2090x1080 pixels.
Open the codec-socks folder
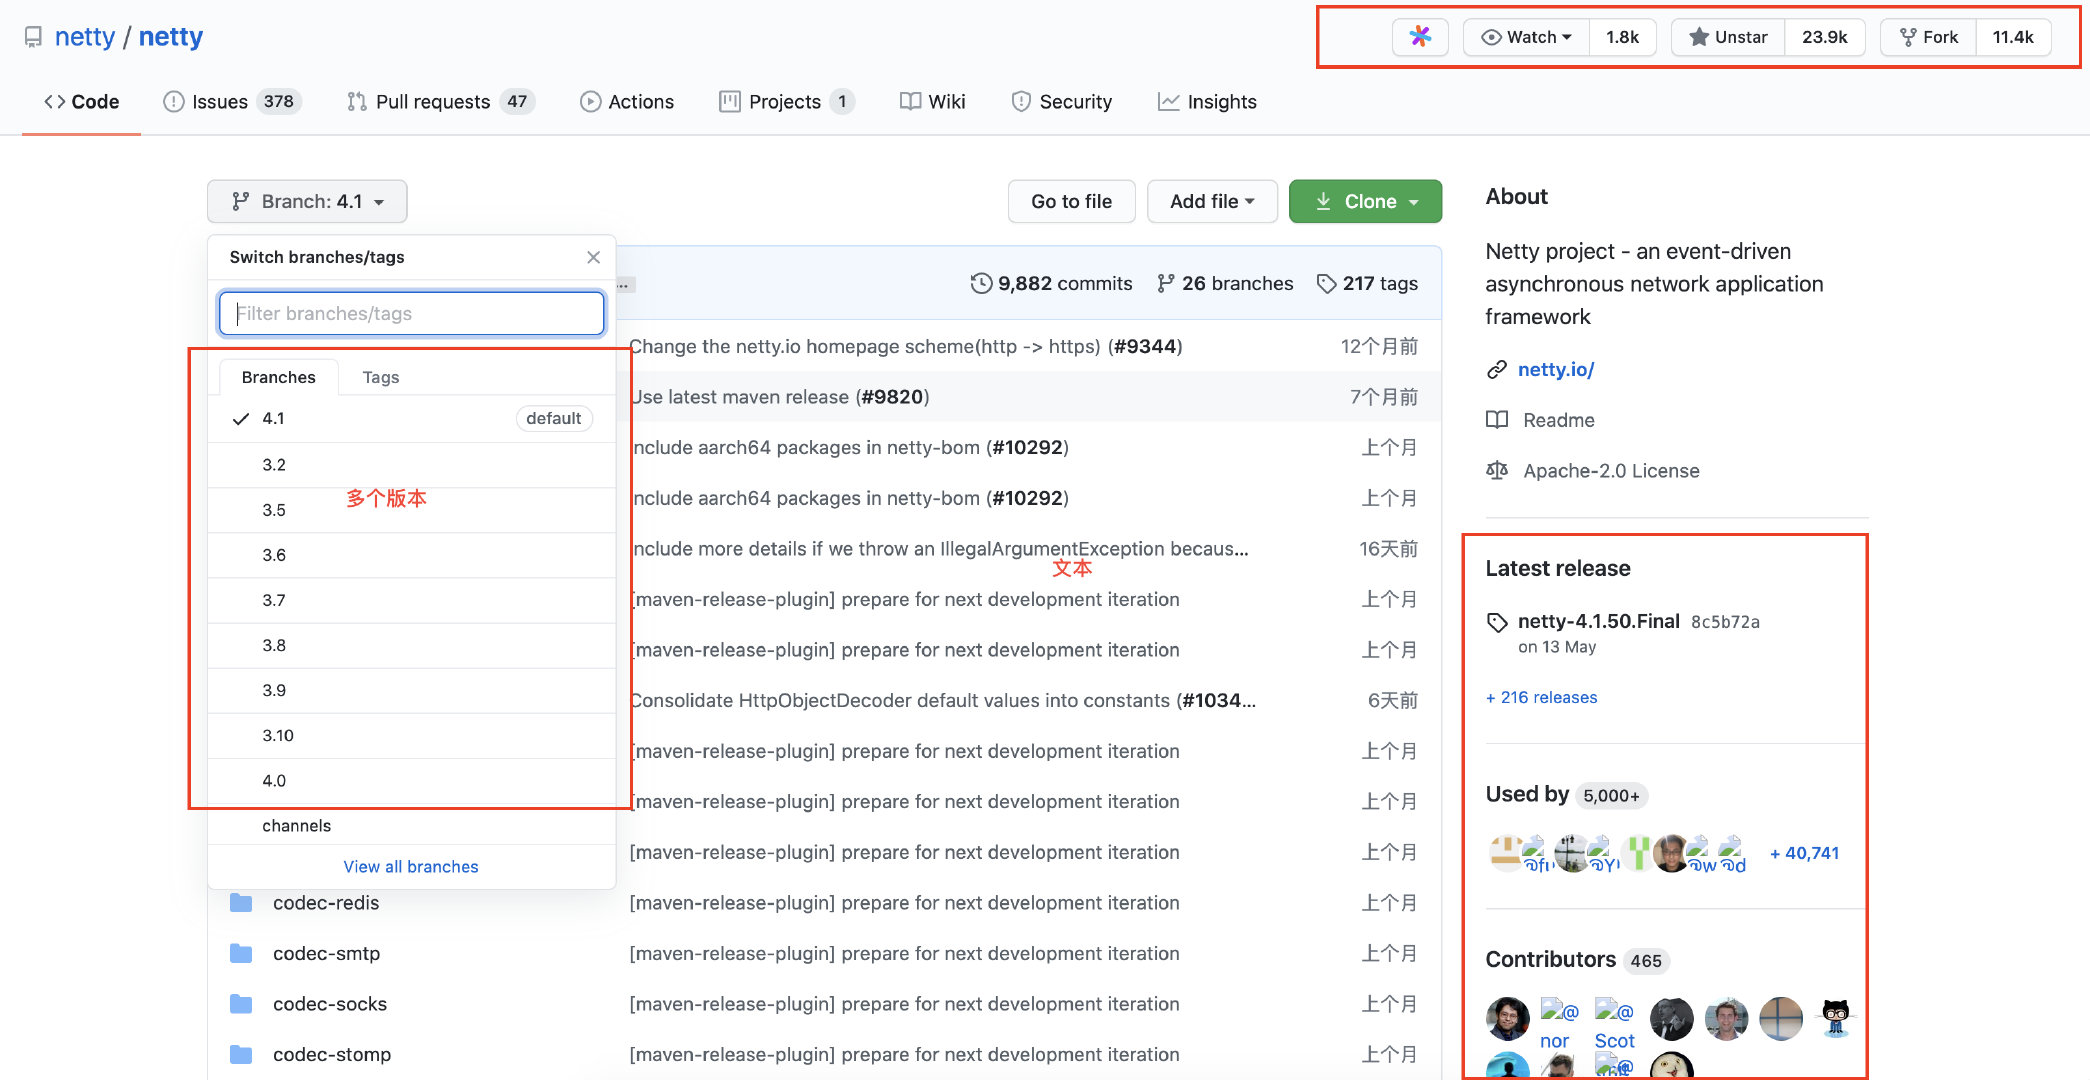click(330, 1004)
